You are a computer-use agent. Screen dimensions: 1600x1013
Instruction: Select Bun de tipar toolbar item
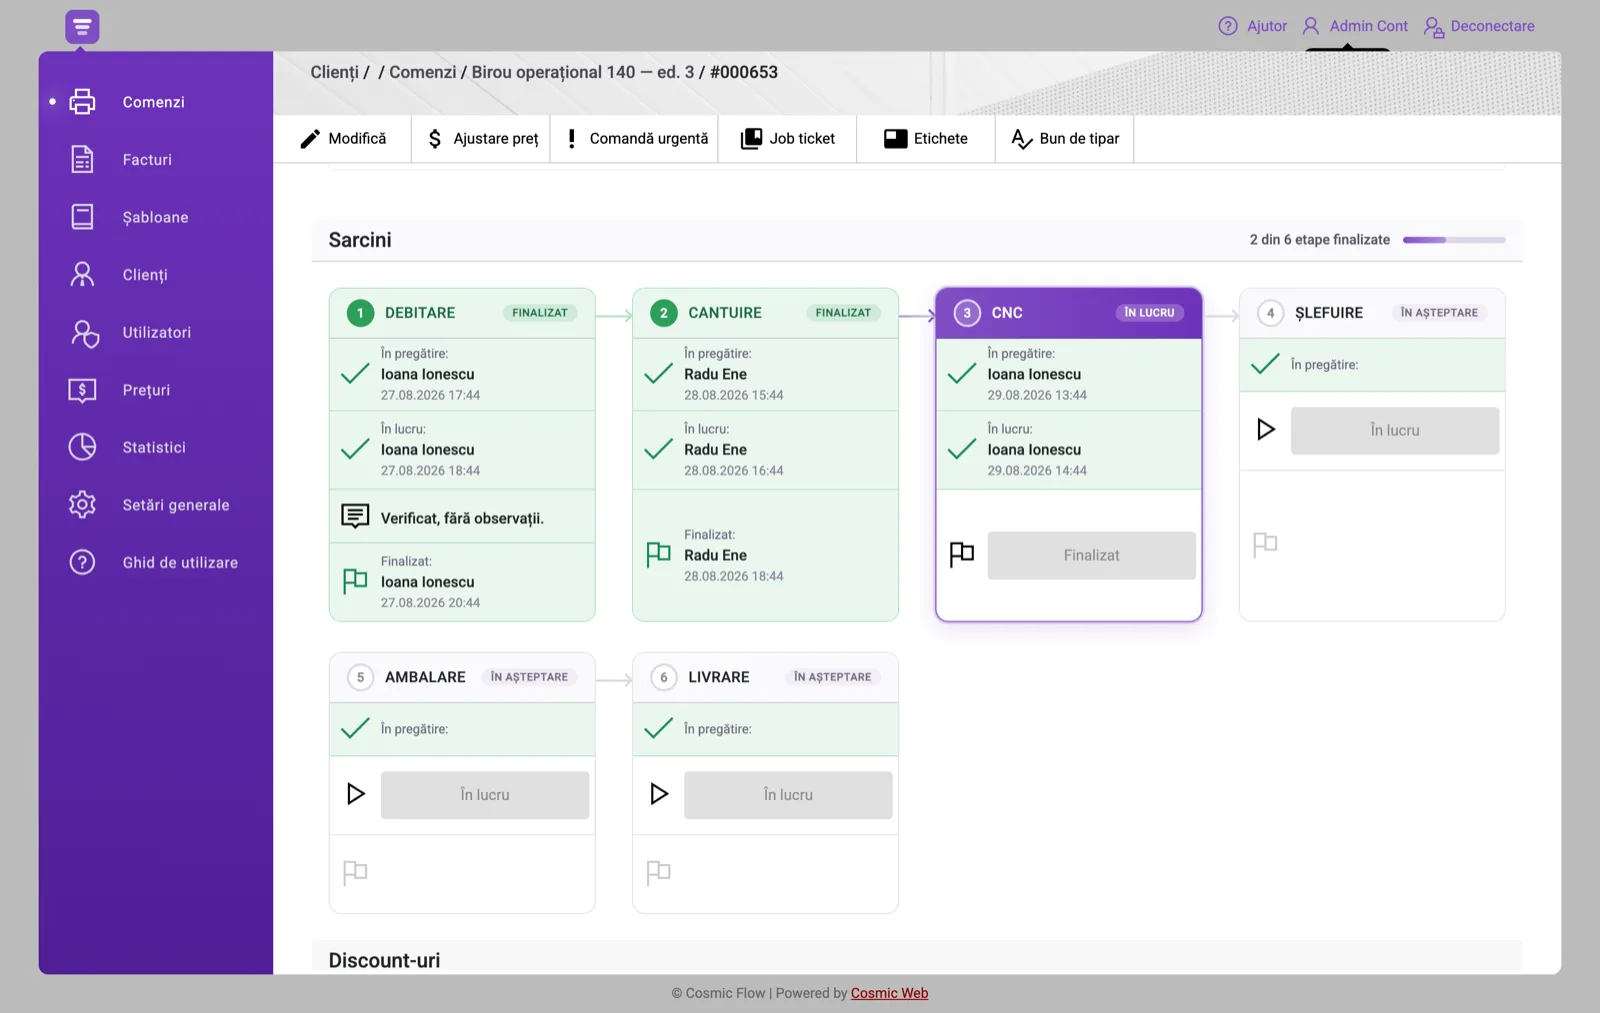click(x=1065, y=138)
